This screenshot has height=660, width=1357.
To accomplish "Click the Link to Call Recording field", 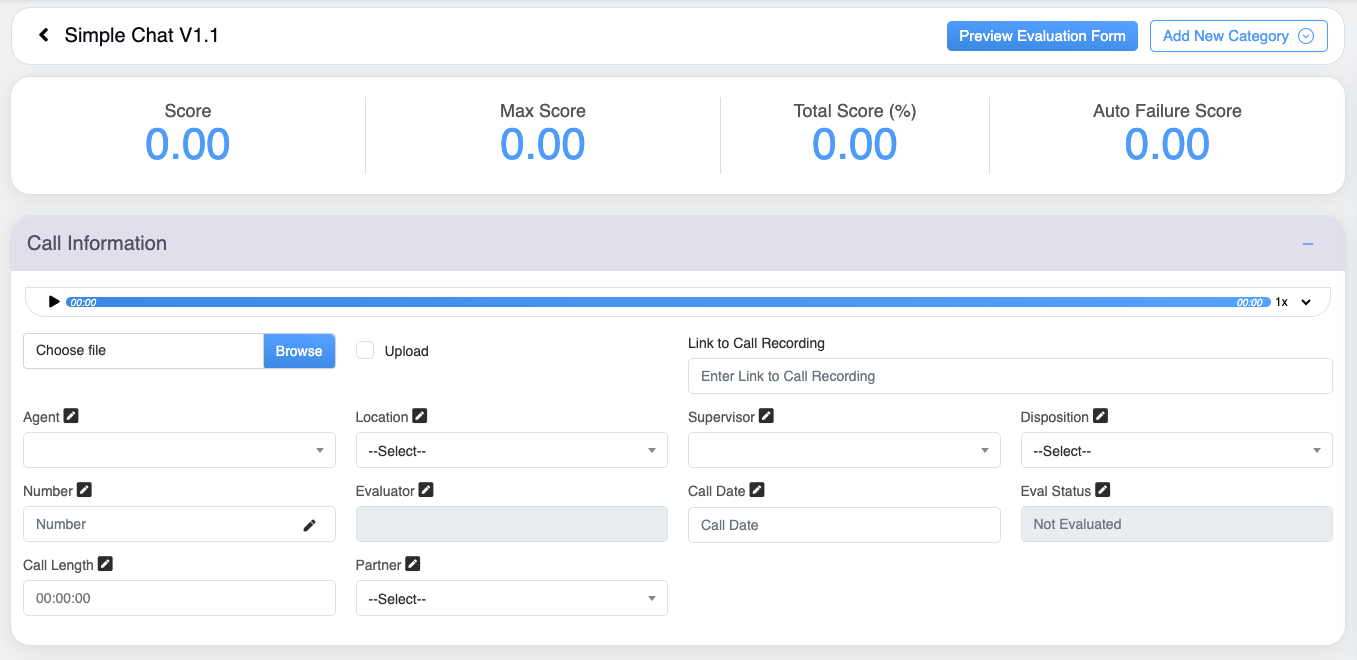I will pyautogui.click(x=1010, y=376).
